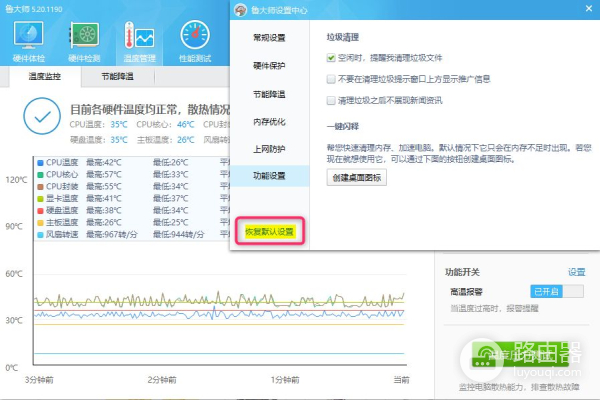Click 最高:57℃ value in CPU核心 row
Image resolution: width=600 pixels, height=400 pixels.
point(103,175)
